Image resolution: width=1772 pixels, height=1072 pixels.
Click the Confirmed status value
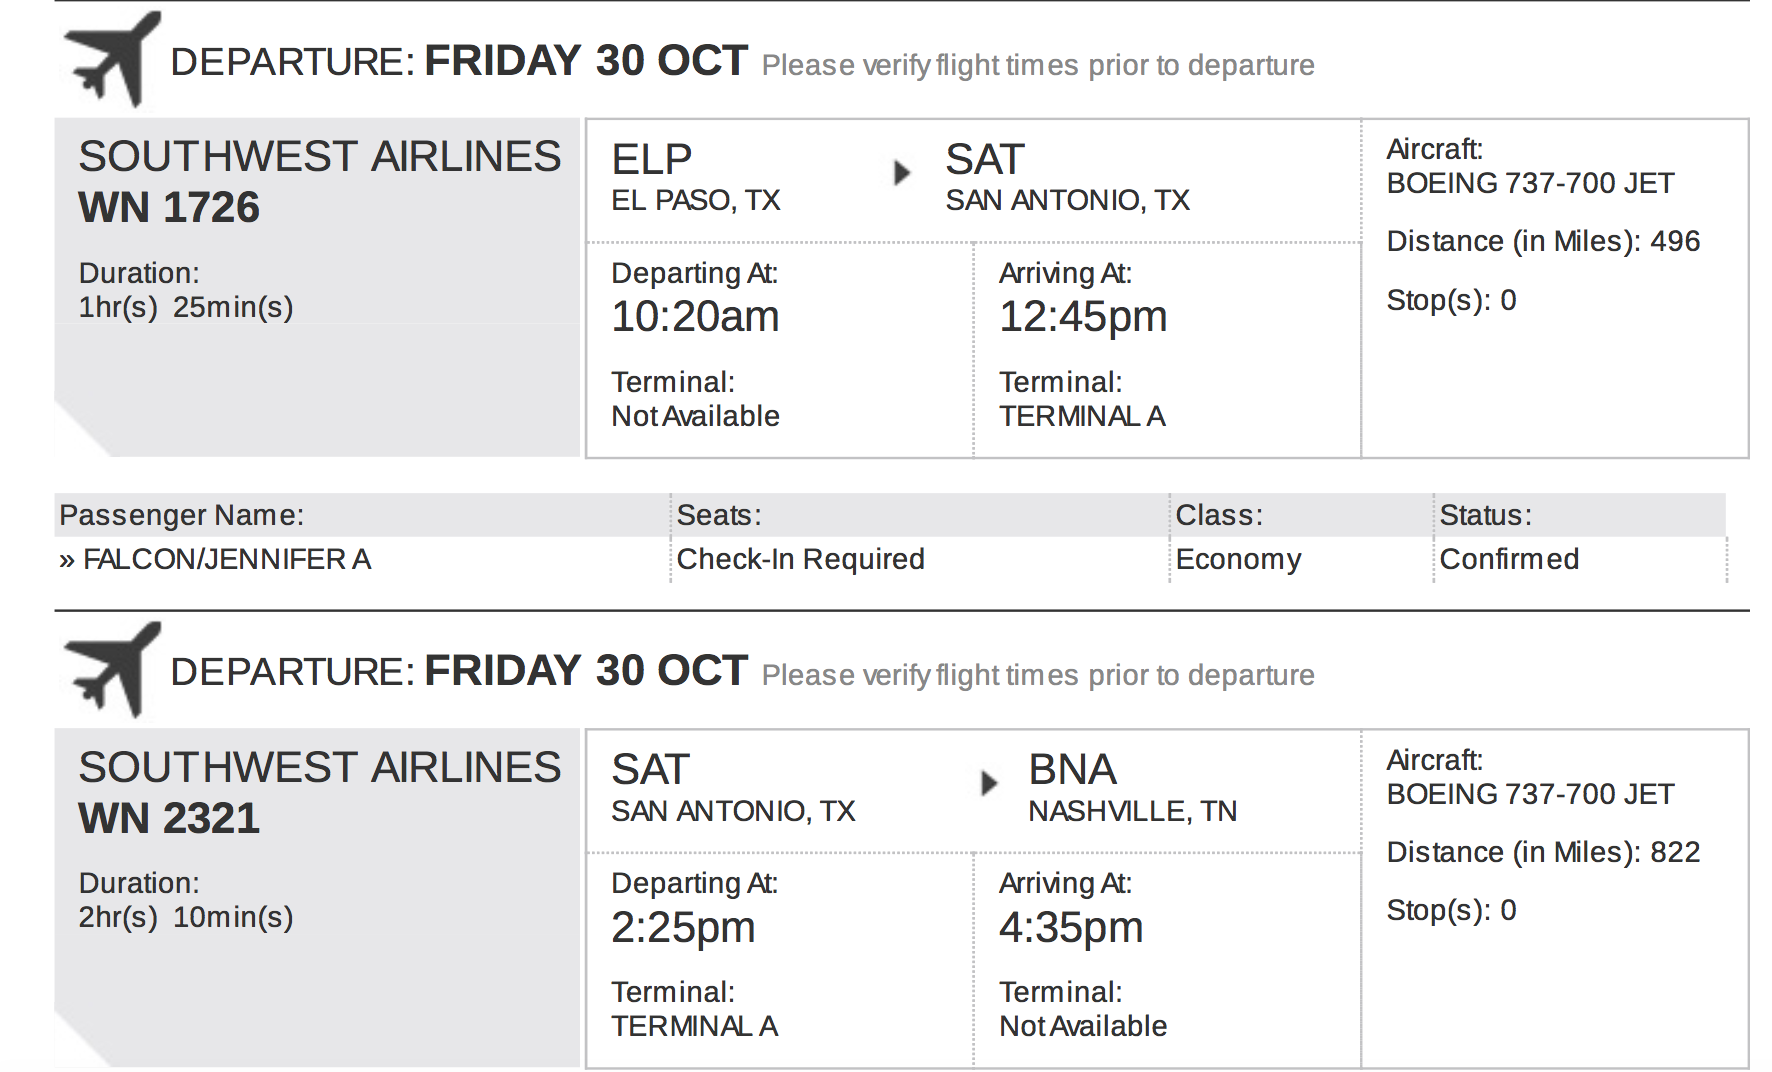[1509, 559]
